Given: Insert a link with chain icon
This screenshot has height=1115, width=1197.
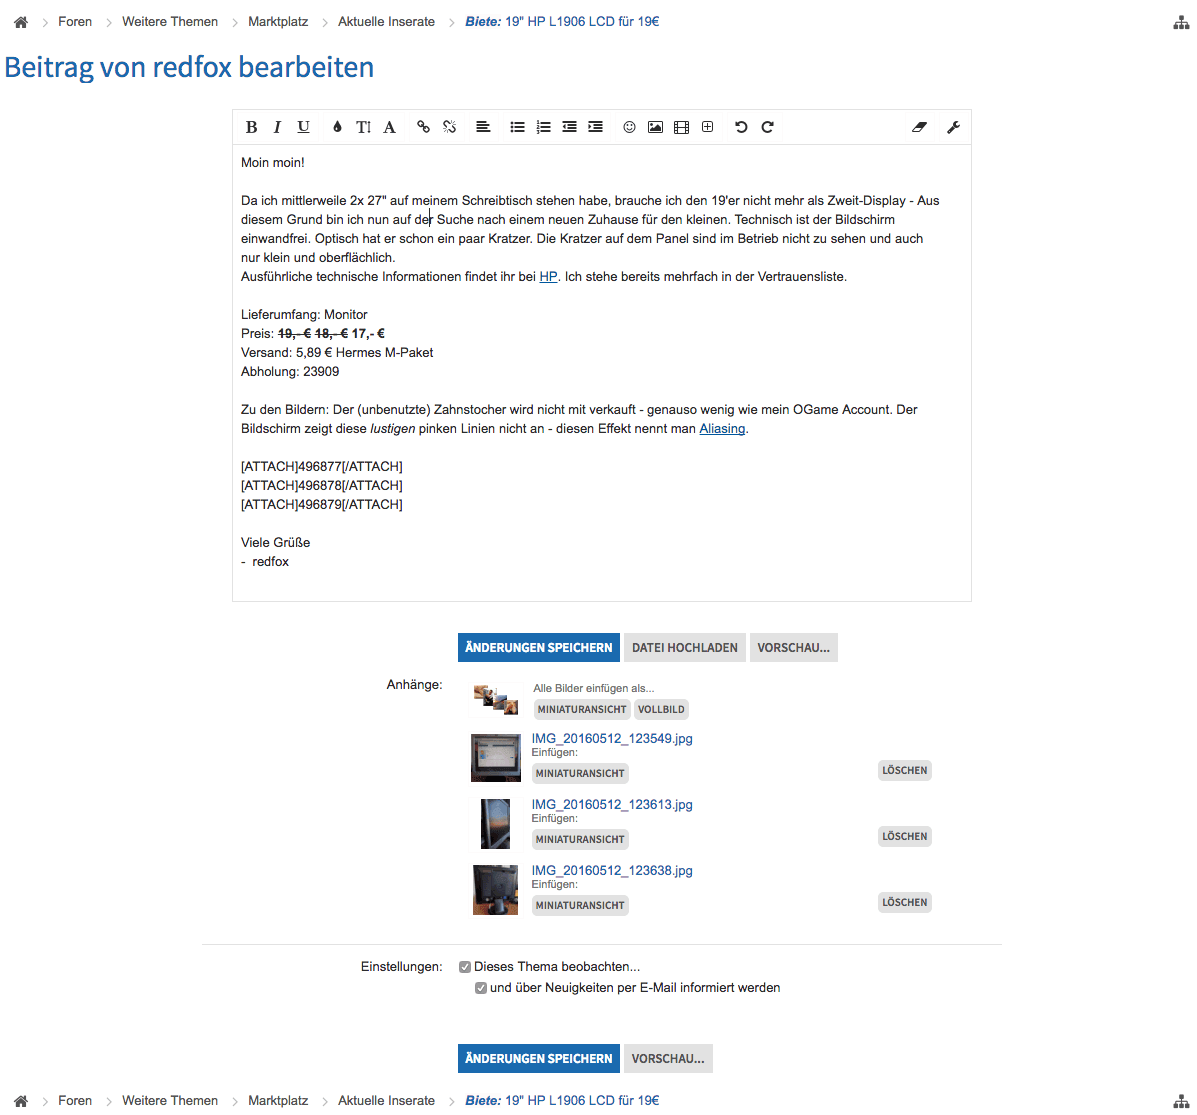Looking at the screenshot, I should pos(424,127).
